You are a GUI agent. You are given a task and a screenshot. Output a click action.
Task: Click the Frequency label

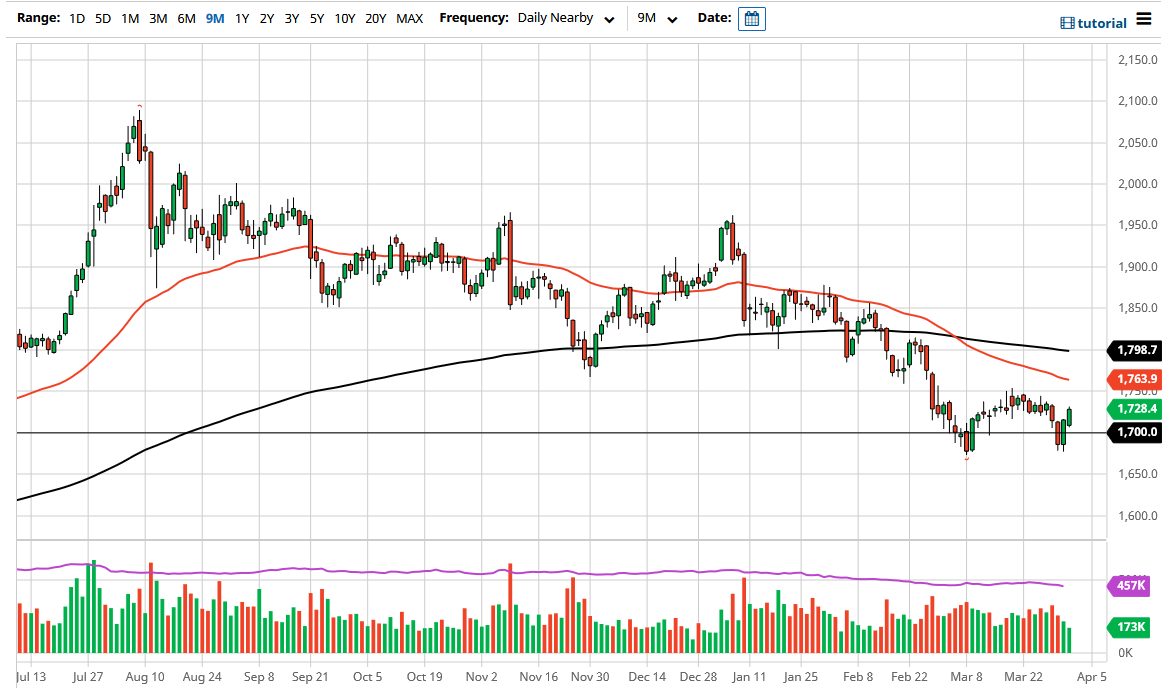coord(474,18)
